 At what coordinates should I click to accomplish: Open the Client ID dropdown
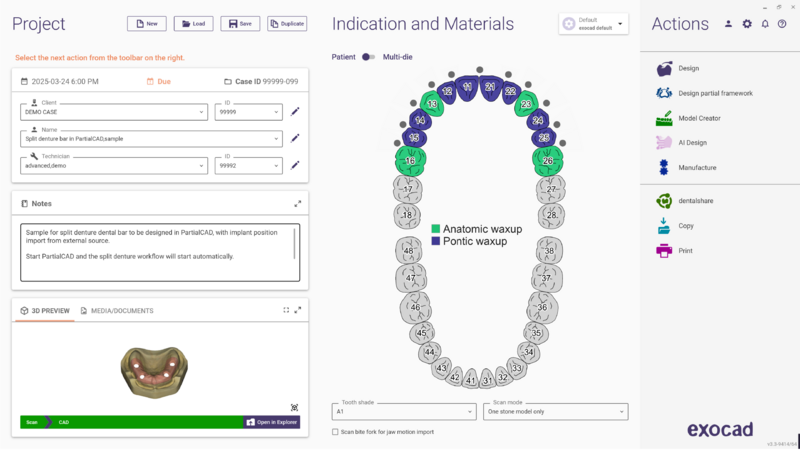coord(248,112)
